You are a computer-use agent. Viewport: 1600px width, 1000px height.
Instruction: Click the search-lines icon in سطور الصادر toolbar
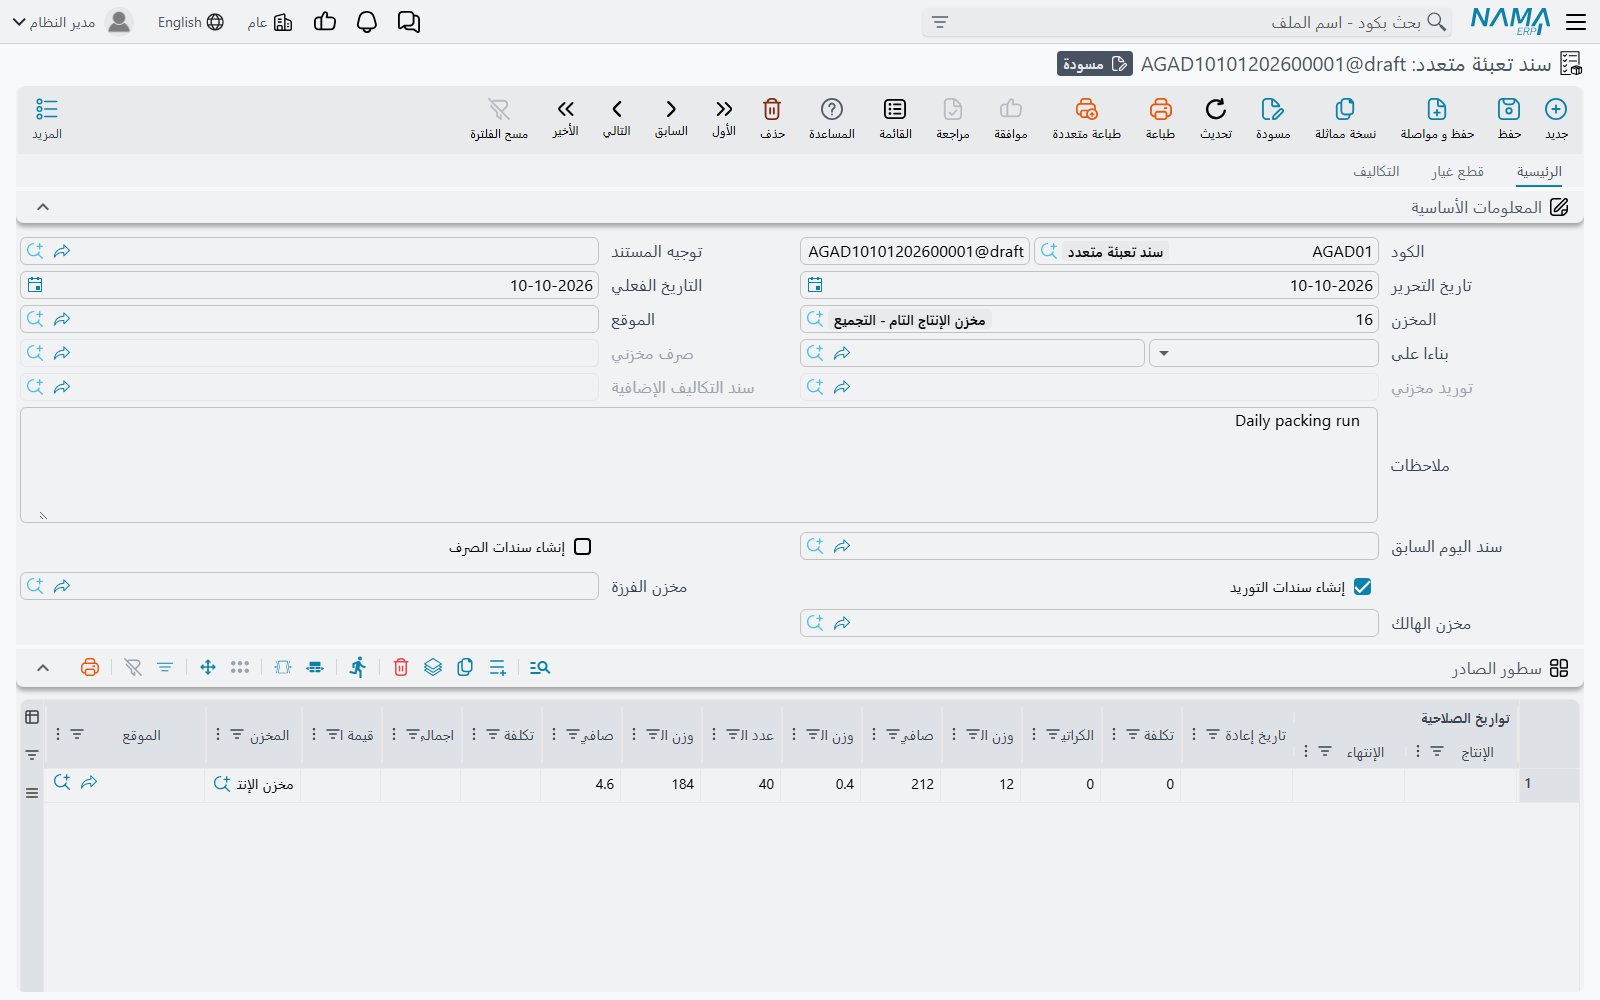[x=540, y=667]
